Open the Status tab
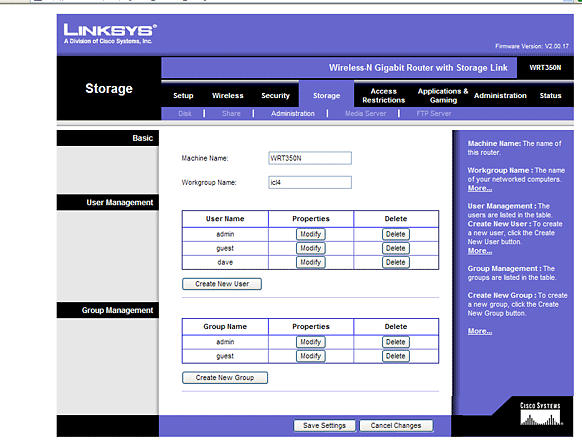The width and height of the screenshot is (582, 441). click(550, 95)
